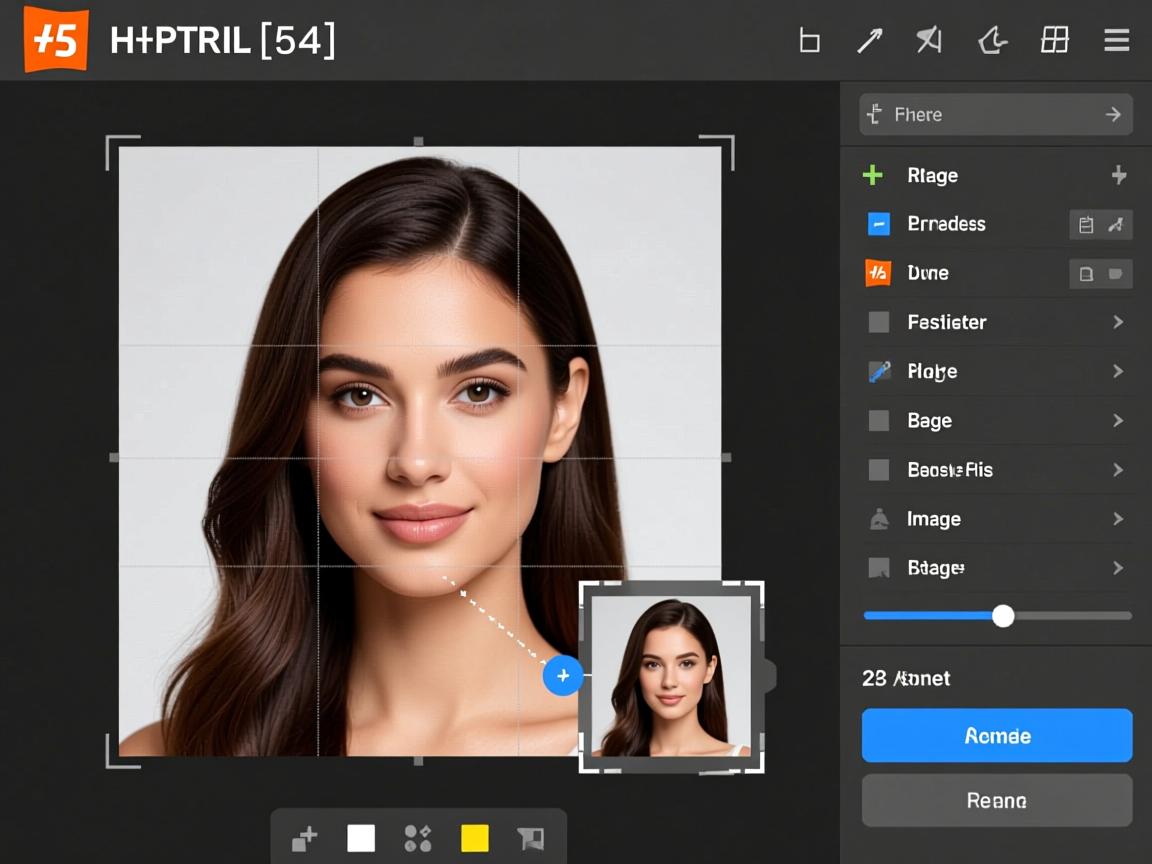Click the blue pen icon beside Plobe
1152x864 pixels.
(x=879, y=372)
